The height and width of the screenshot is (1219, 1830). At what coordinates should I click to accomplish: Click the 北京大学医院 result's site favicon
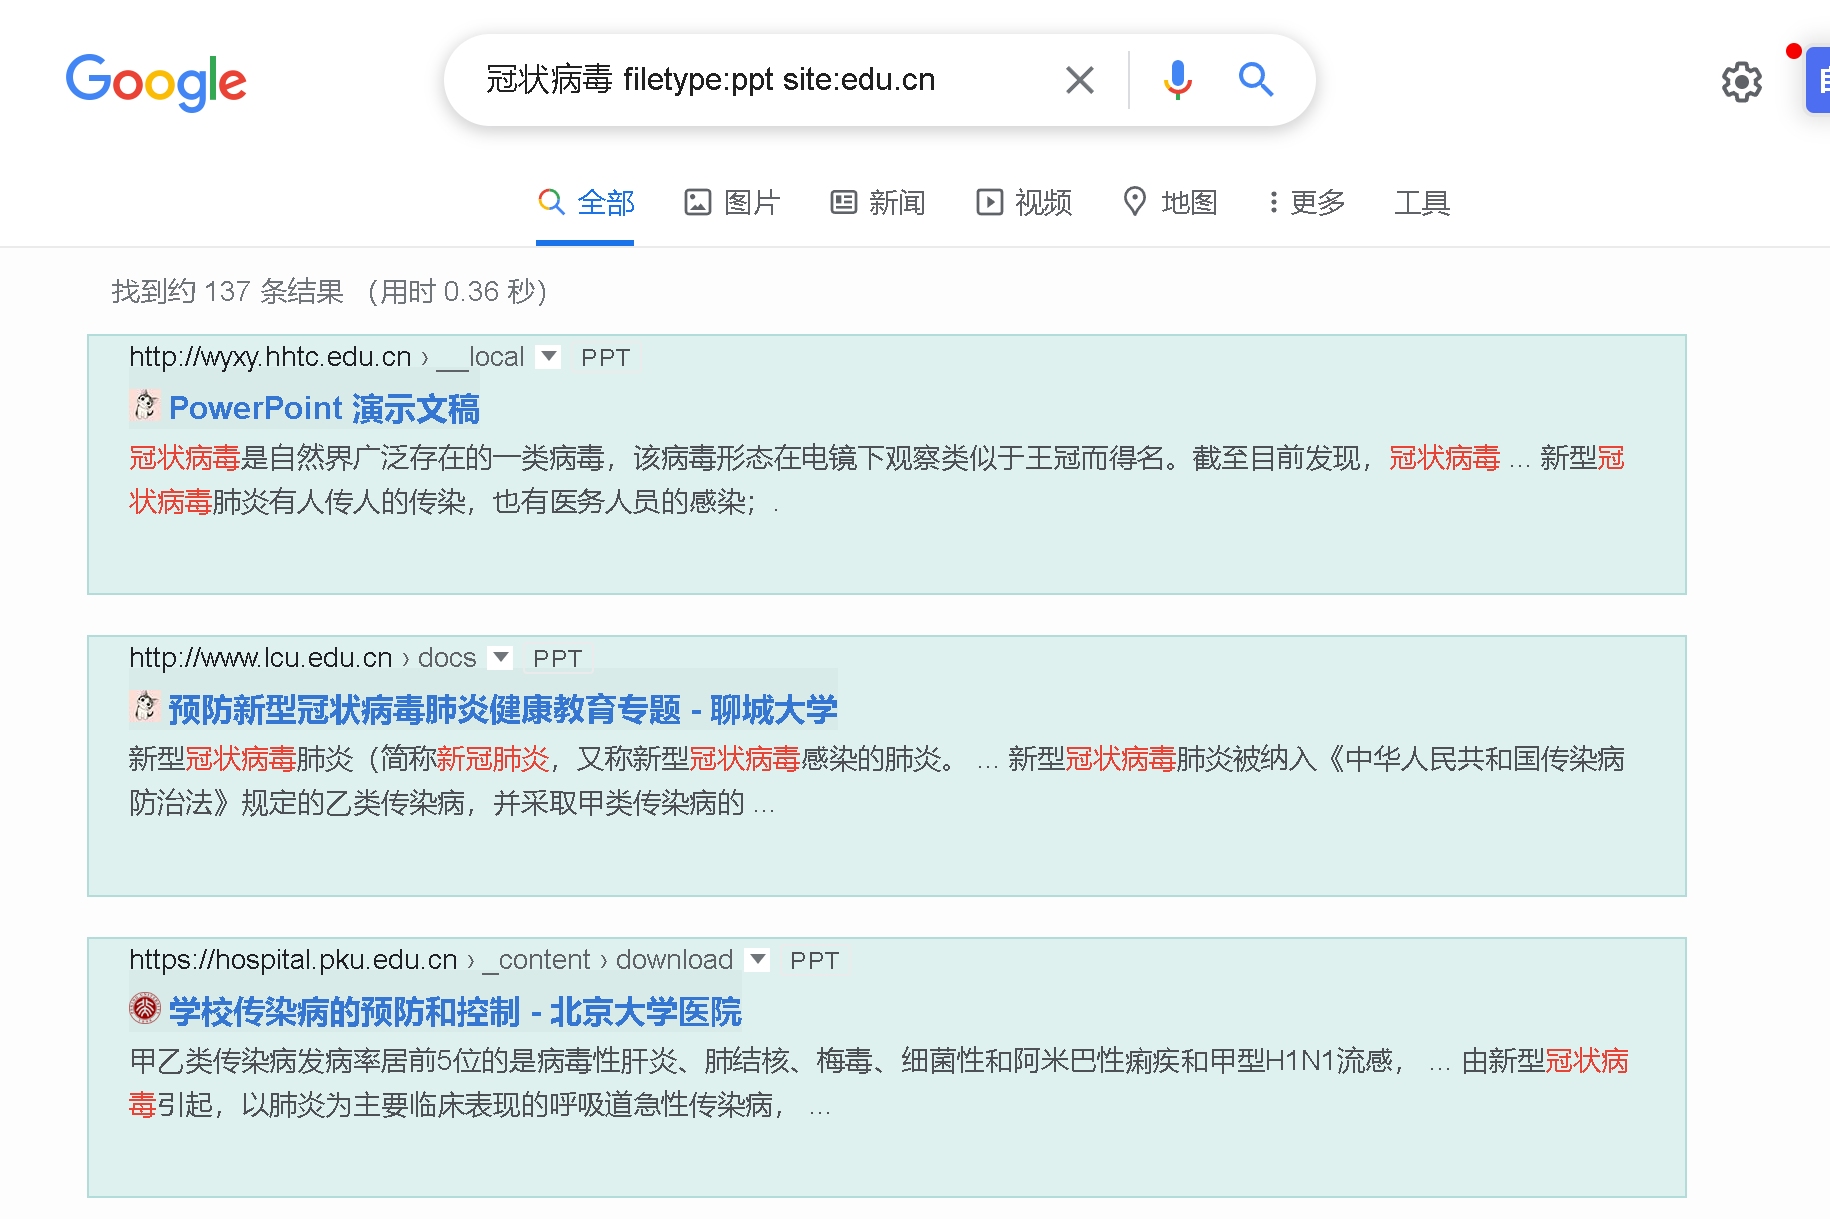[145, 1010]
